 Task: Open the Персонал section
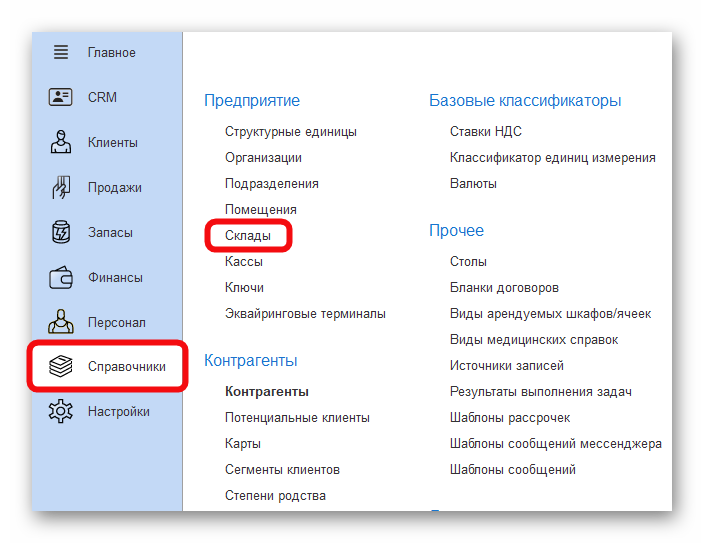(x=117, y=322)
